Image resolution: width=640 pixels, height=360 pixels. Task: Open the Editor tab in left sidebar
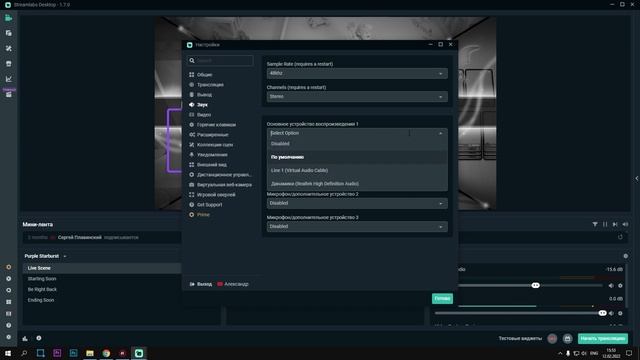9,18
